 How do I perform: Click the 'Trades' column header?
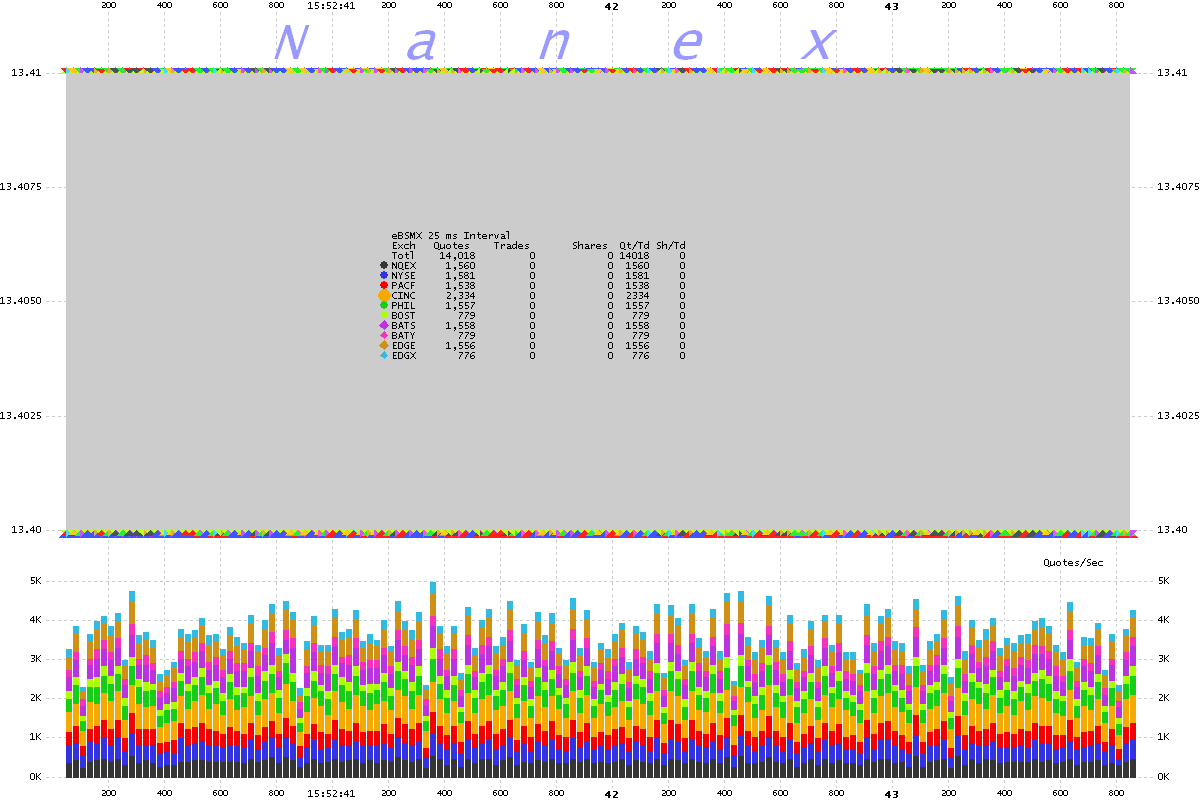tap(511, 245)
